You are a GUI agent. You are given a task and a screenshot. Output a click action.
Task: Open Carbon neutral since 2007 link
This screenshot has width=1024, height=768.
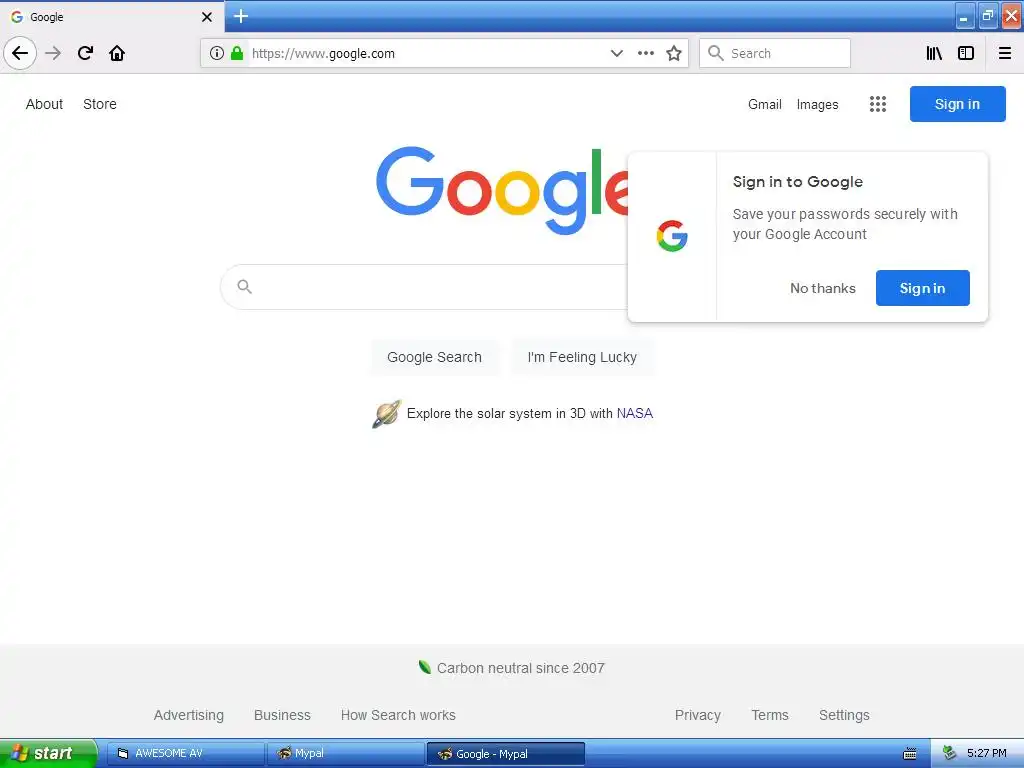520,668
